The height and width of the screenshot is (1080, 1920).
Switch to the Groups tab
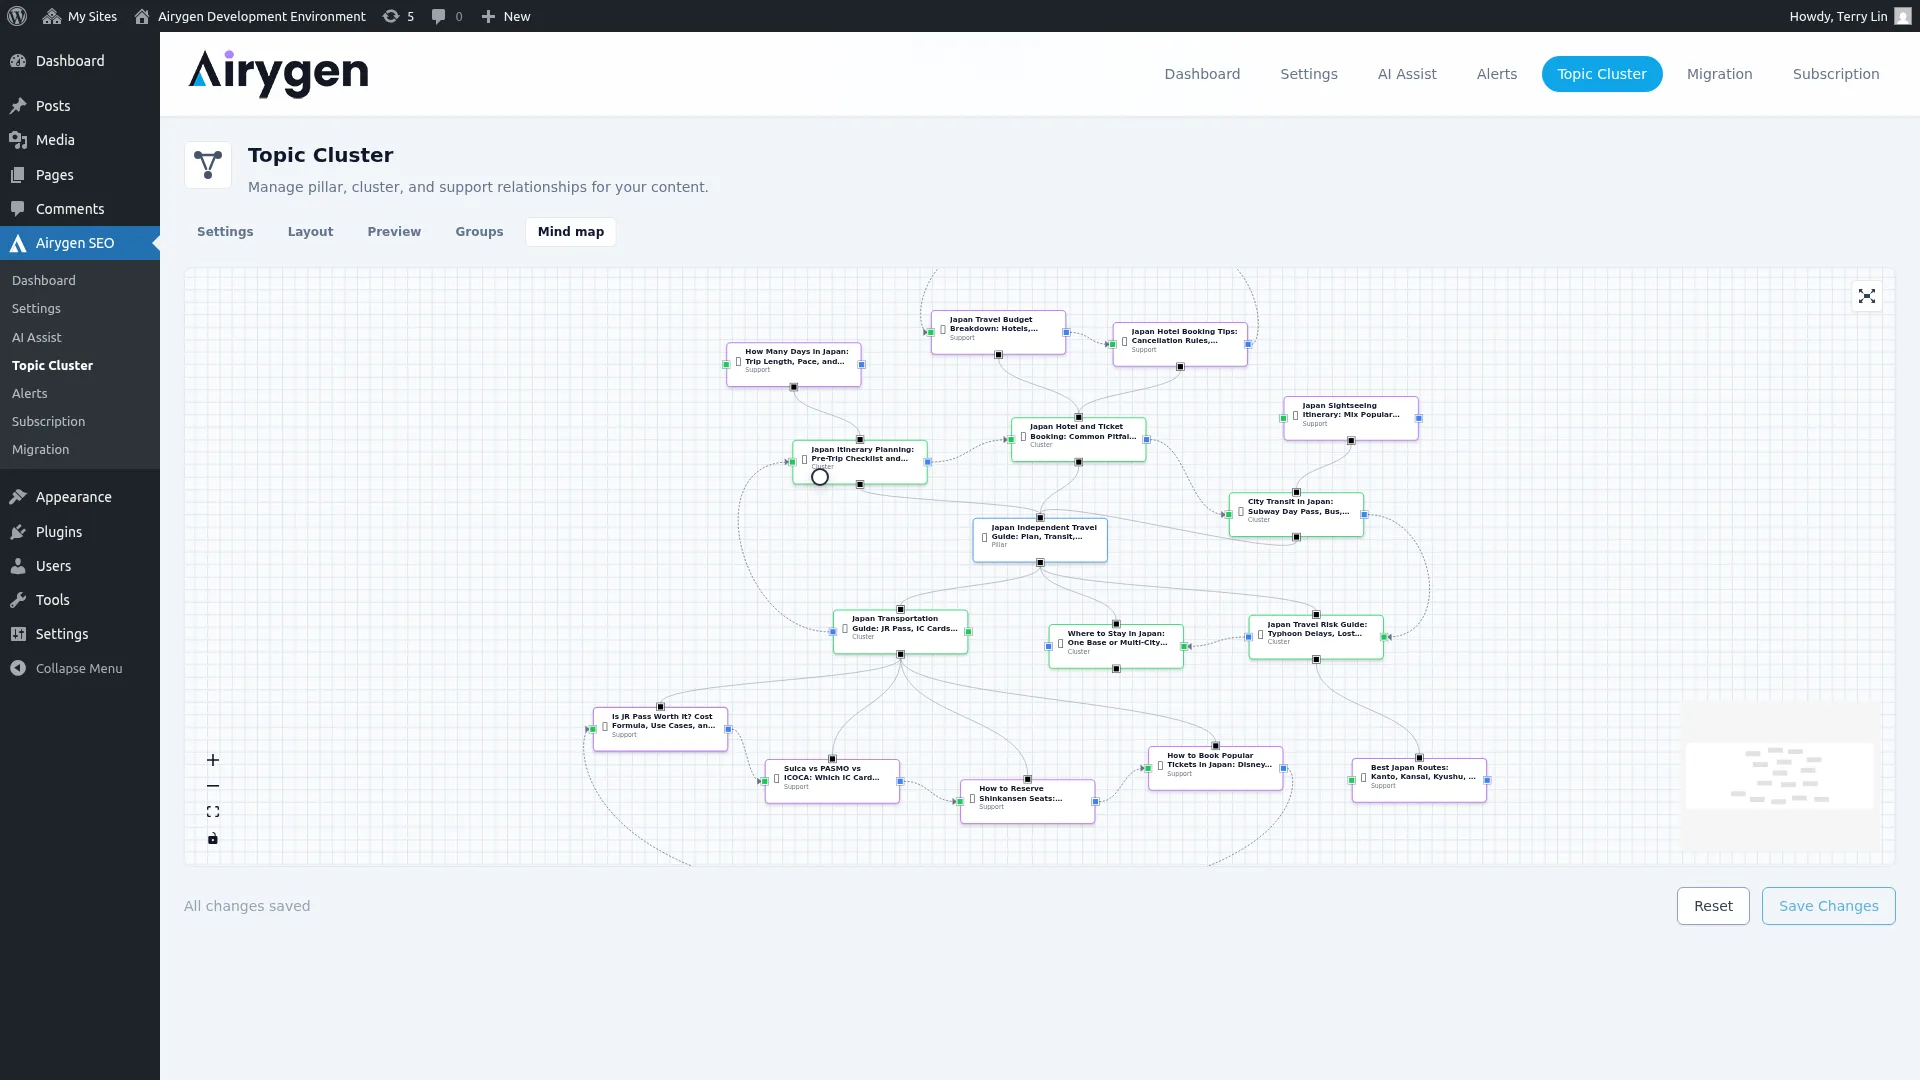479,231
